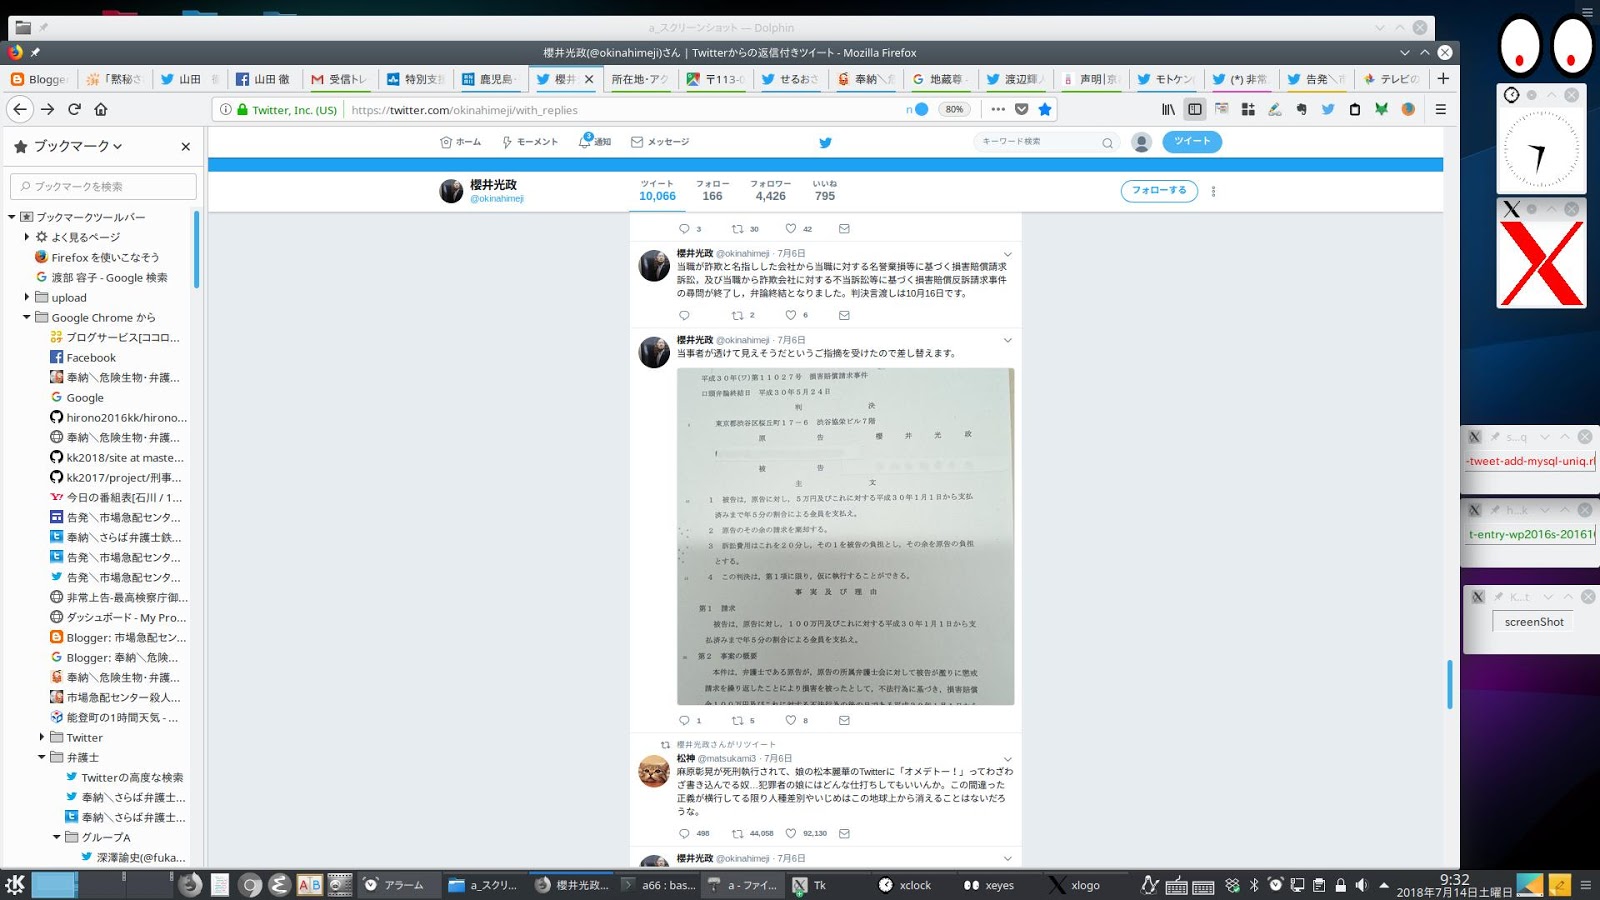Open the KDE application launcher
This screenshot has height=900, width=1600.
point(15,884)
